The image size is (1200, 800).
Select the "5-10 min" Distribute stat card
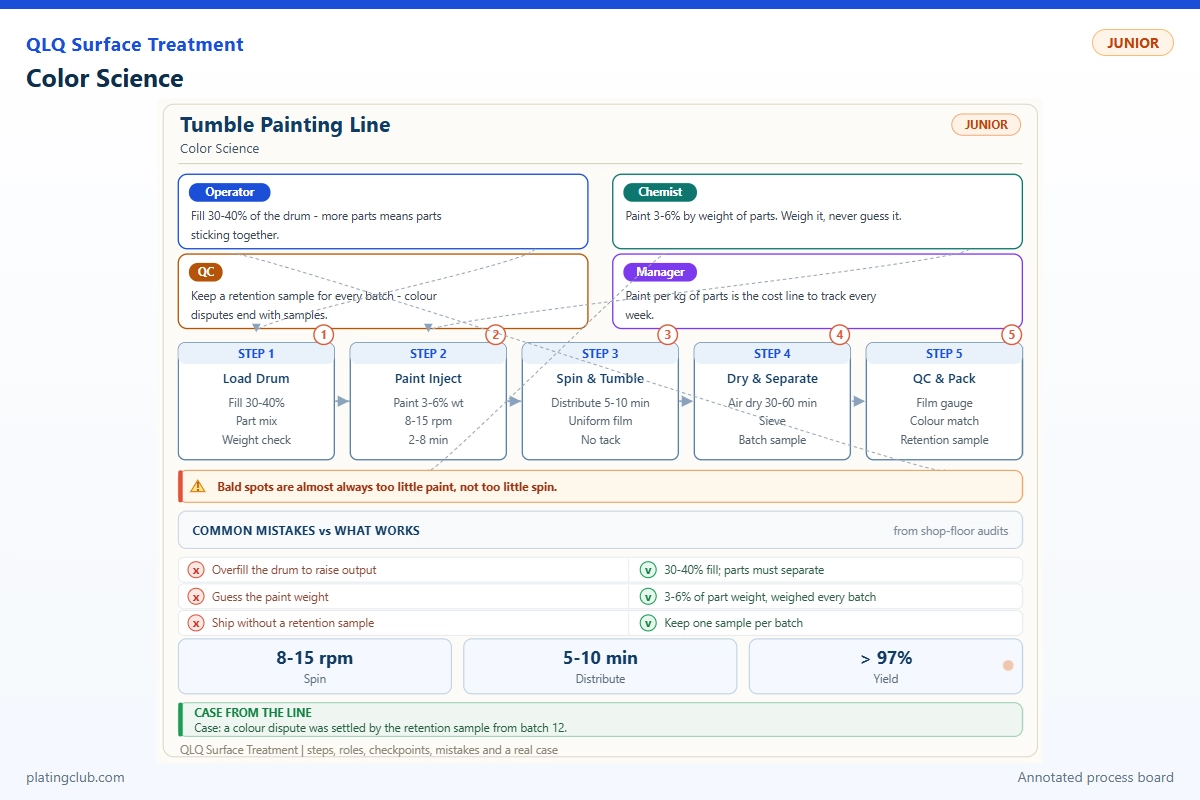pos(600,666)
